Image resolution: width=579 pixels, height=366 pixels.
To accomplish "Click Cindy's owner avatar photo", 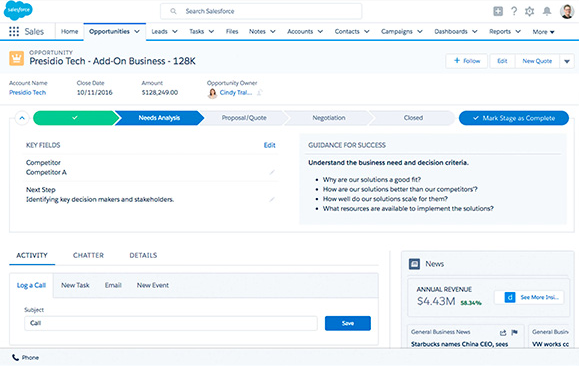I will (212, 93).
